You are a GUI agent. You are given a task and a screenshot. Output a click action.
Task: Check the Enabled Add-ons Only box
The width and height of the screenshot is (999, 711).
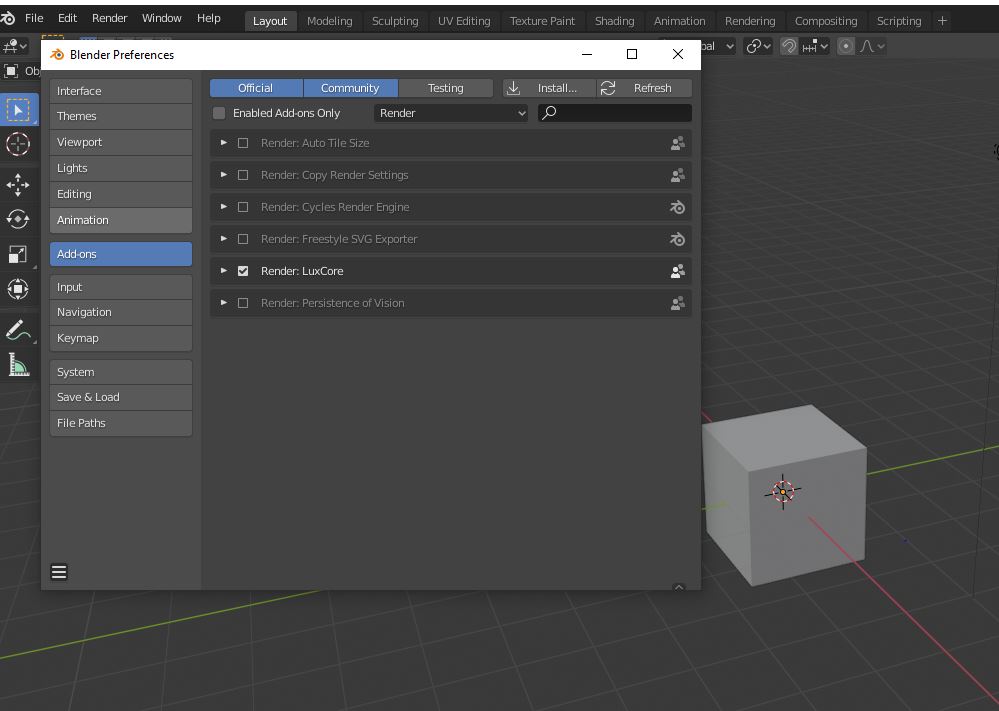[x=219, y=113]
